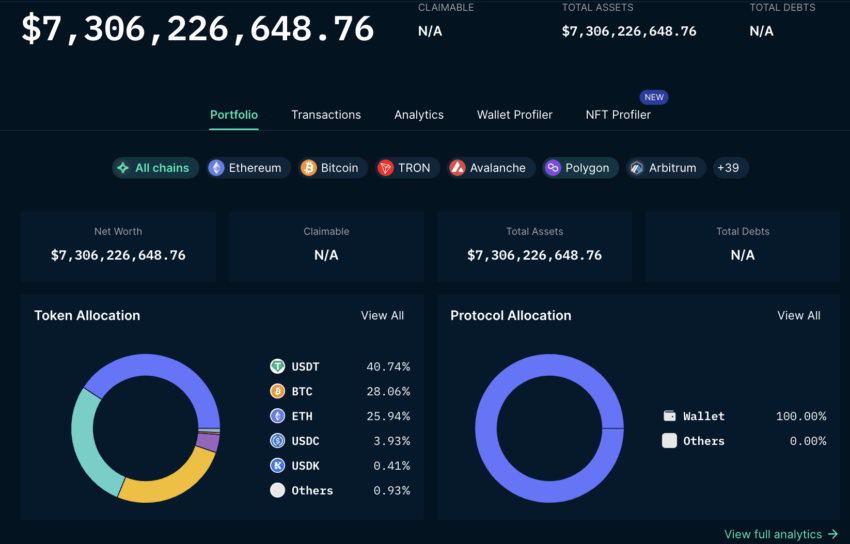Click the ETH token icon in legend
The height and width of the screenshot is (544, 850).
coord(277,416)
